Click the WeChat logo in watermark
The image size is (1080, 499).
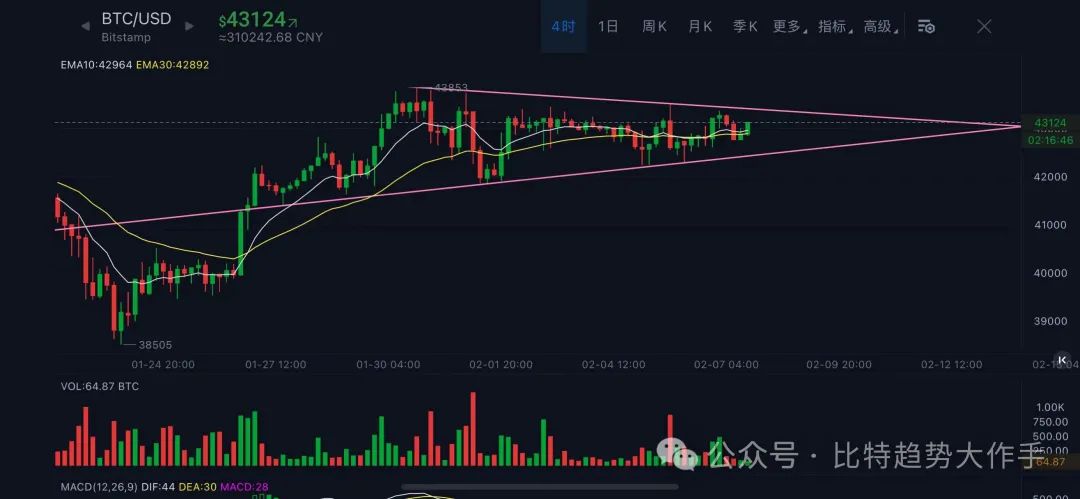tap(688, 455)
